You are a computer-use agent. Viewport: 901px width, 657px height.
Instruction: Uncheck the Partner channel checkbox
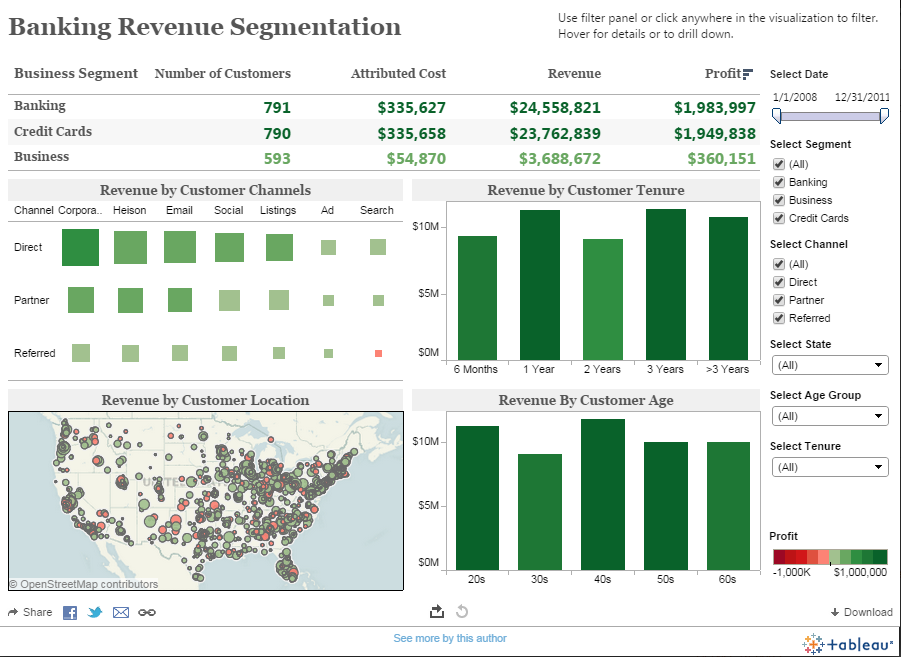tap(779, 300)
